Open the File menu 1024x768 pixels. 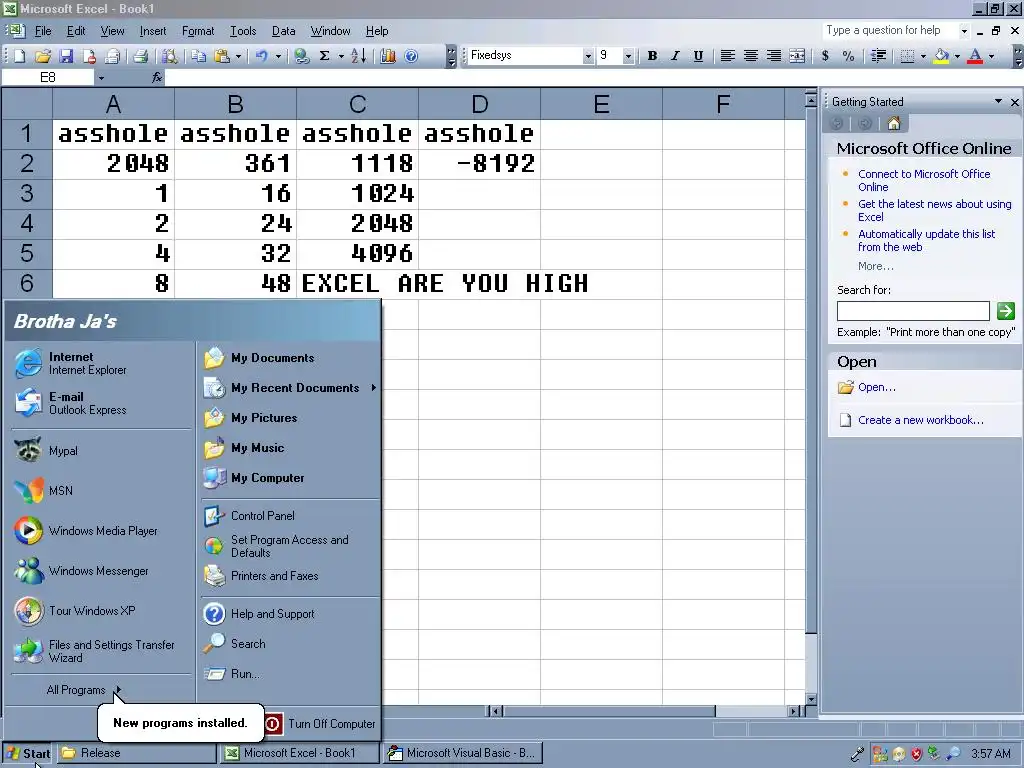pos(43,31)
